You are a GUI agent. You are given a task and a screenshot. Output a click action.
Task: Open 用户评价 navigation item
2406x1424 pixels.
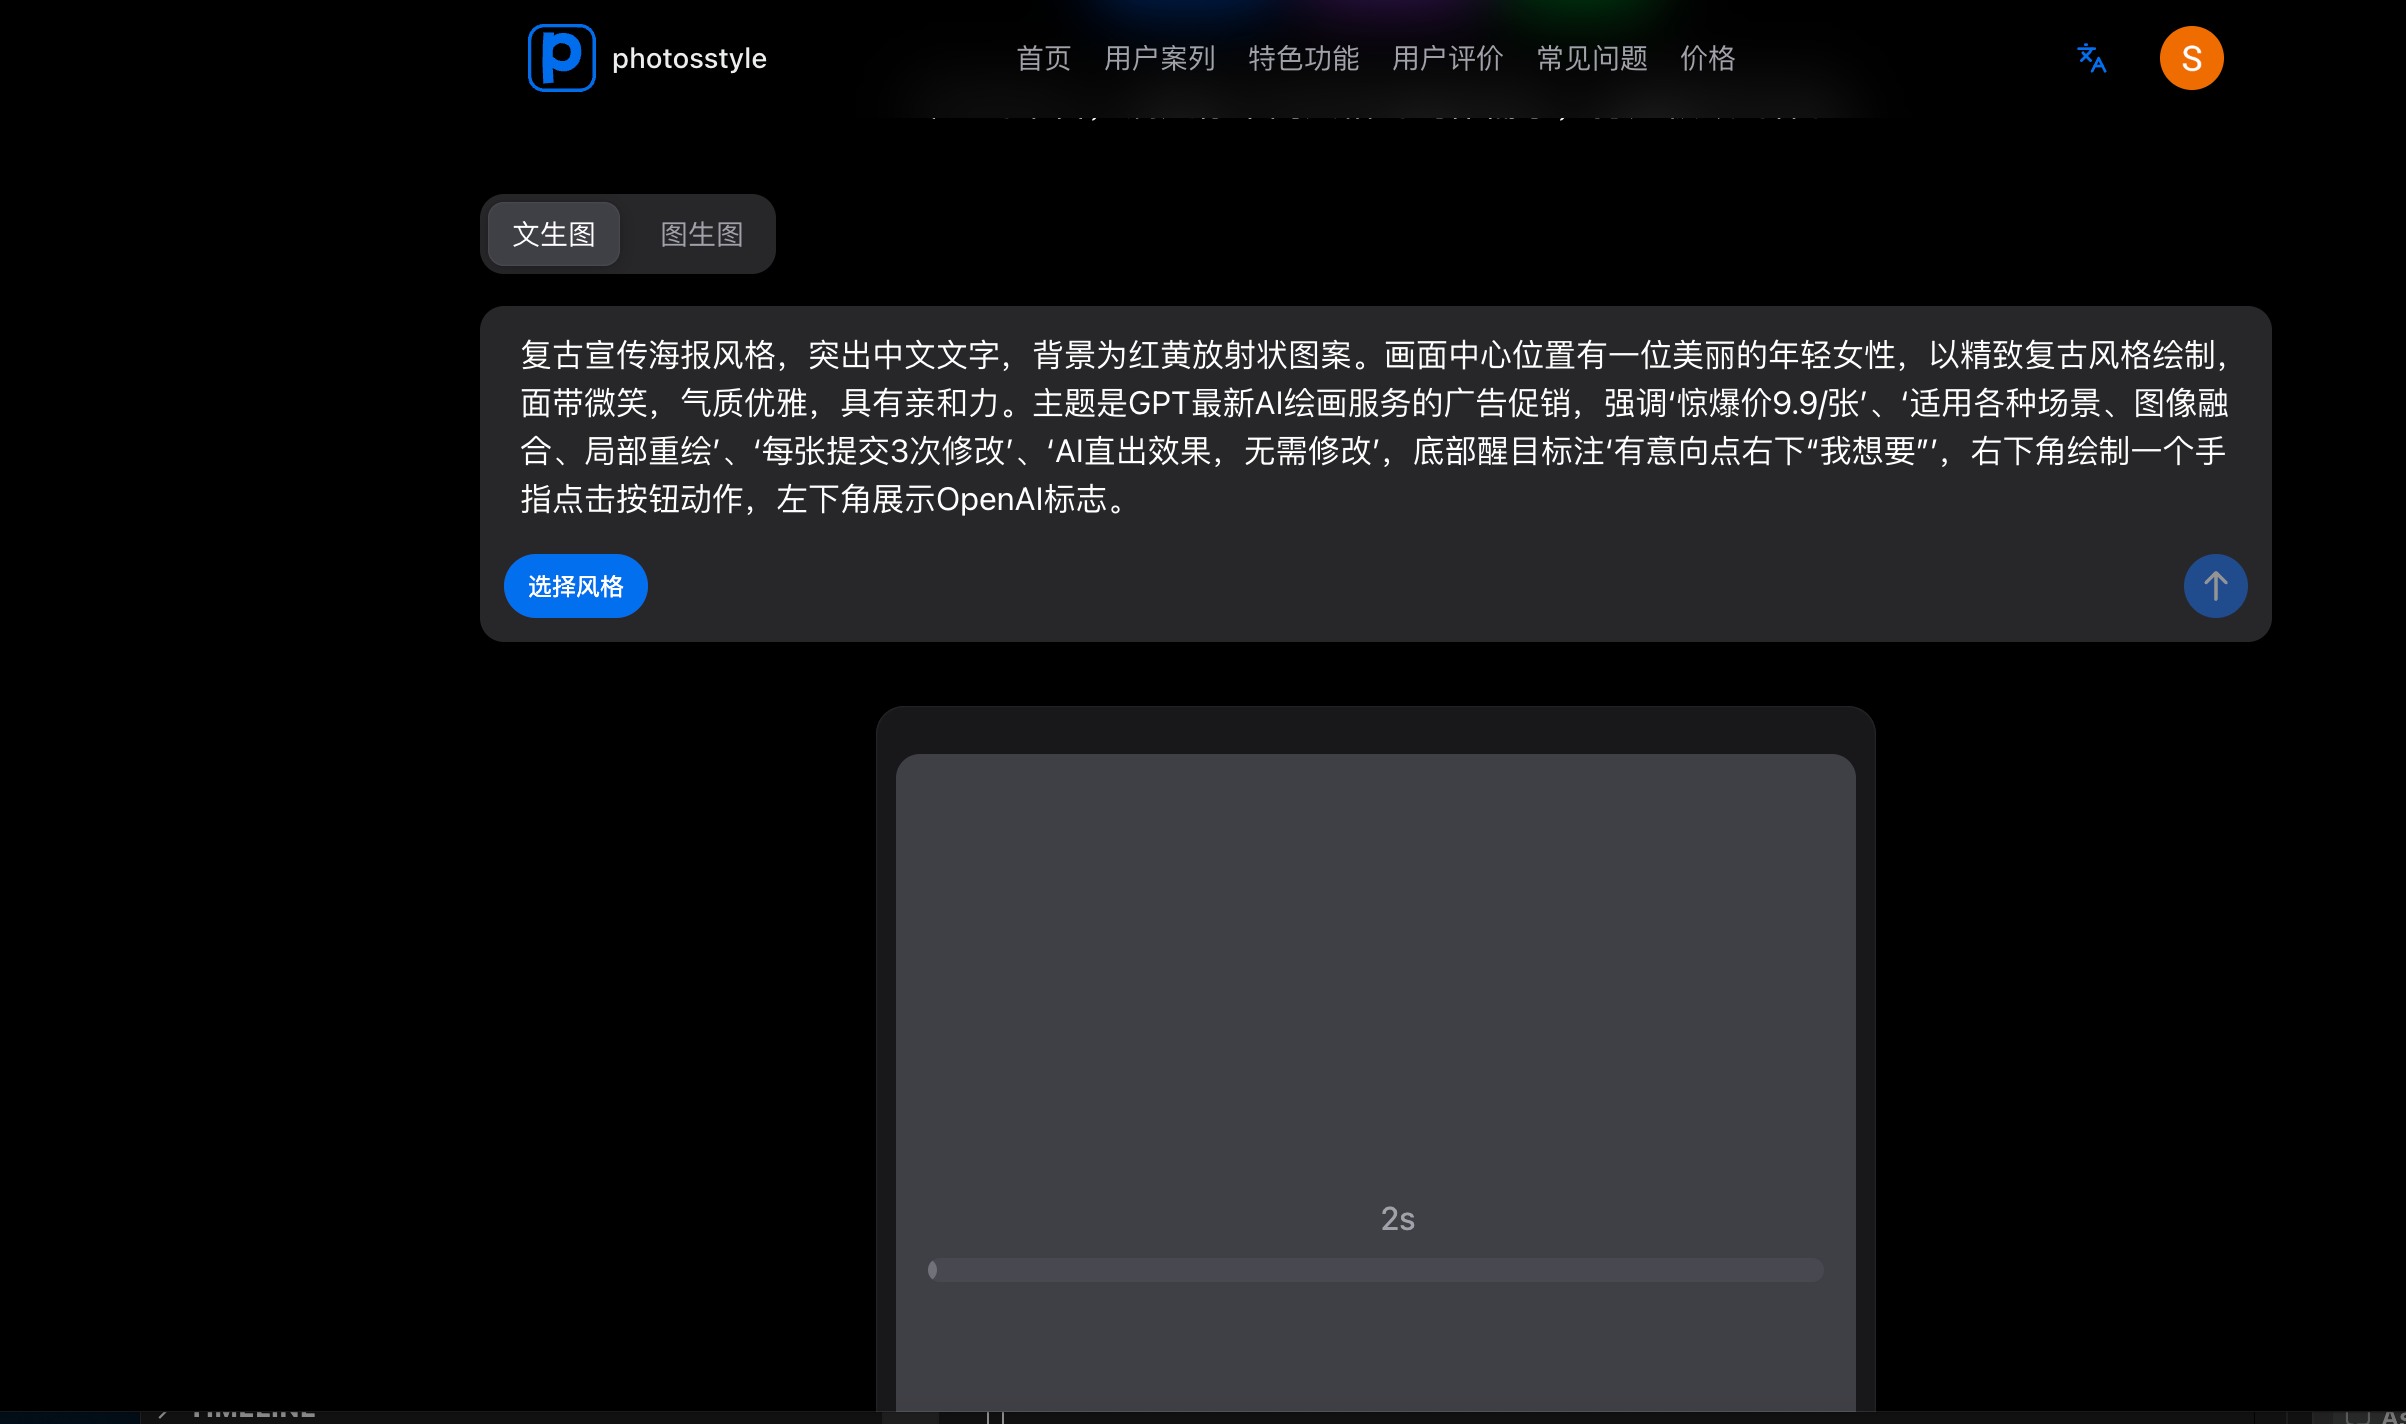(x=1447, y=58)
